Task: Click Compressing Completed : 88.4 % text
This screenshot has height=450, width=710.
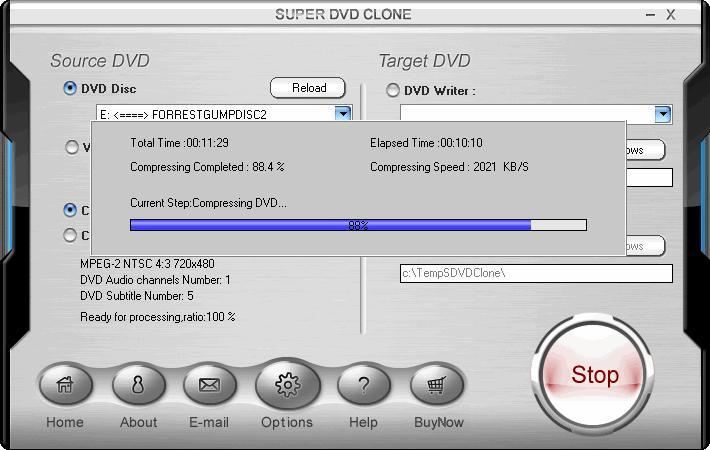Action: [207, 167]
